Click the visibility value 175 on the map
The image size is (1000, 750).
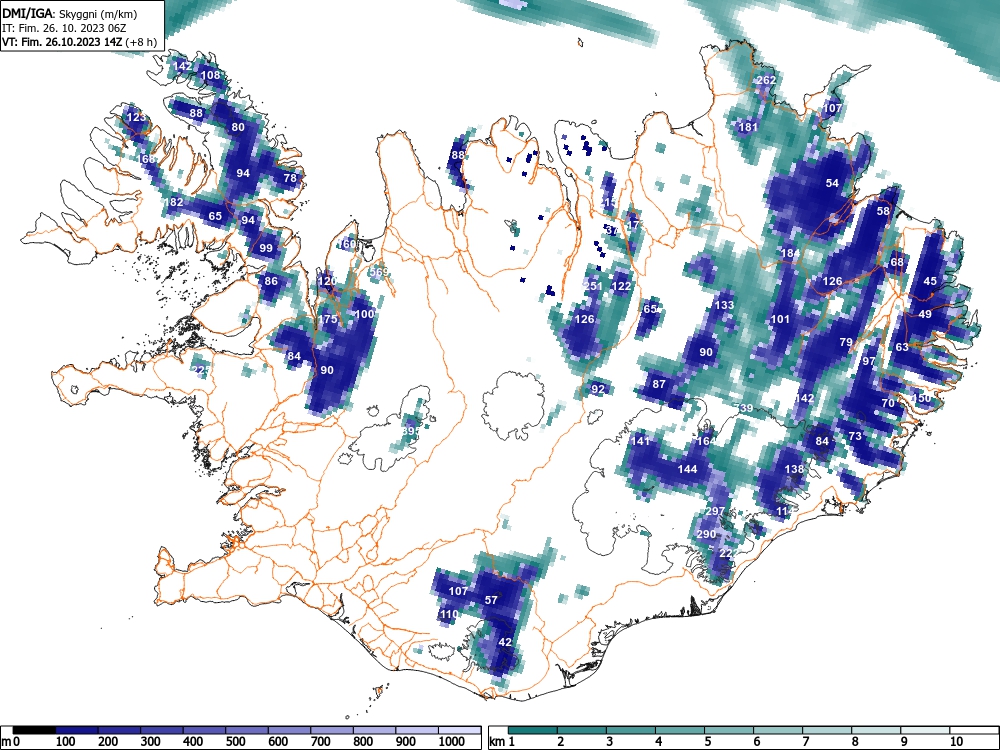pyautogui.click(x=327, y=319)
